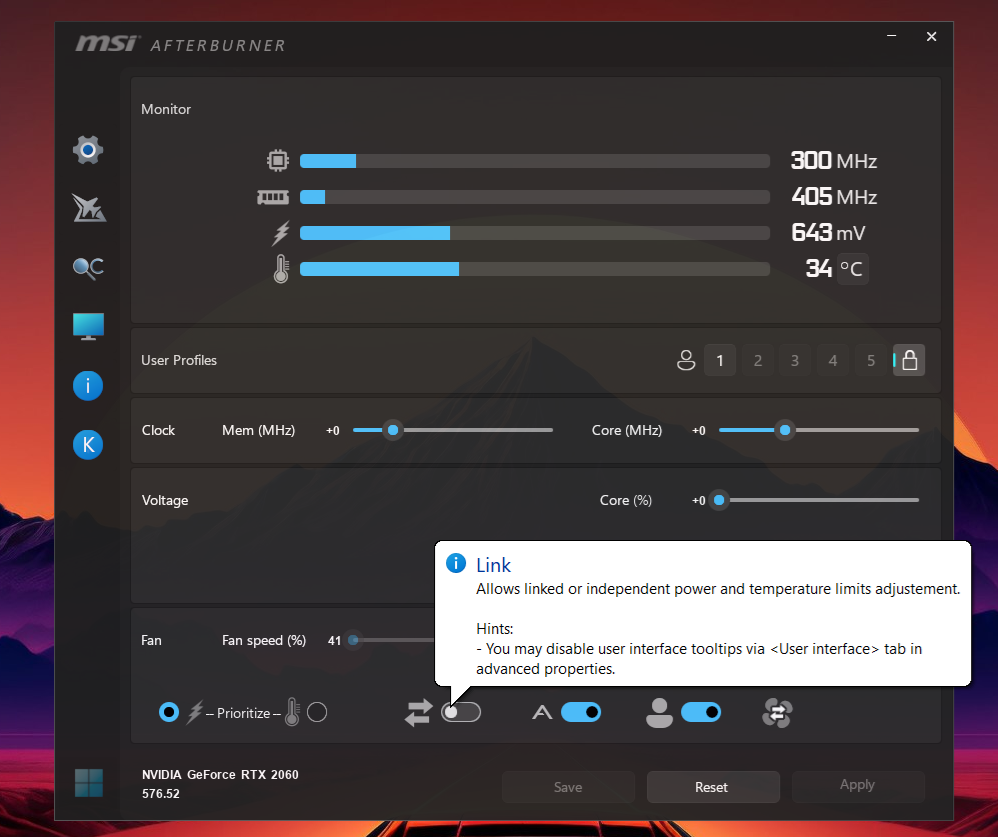This screenshot has width=998, height=837.
Task: Click the thermometer icon in Monitor
Action: 281,269
